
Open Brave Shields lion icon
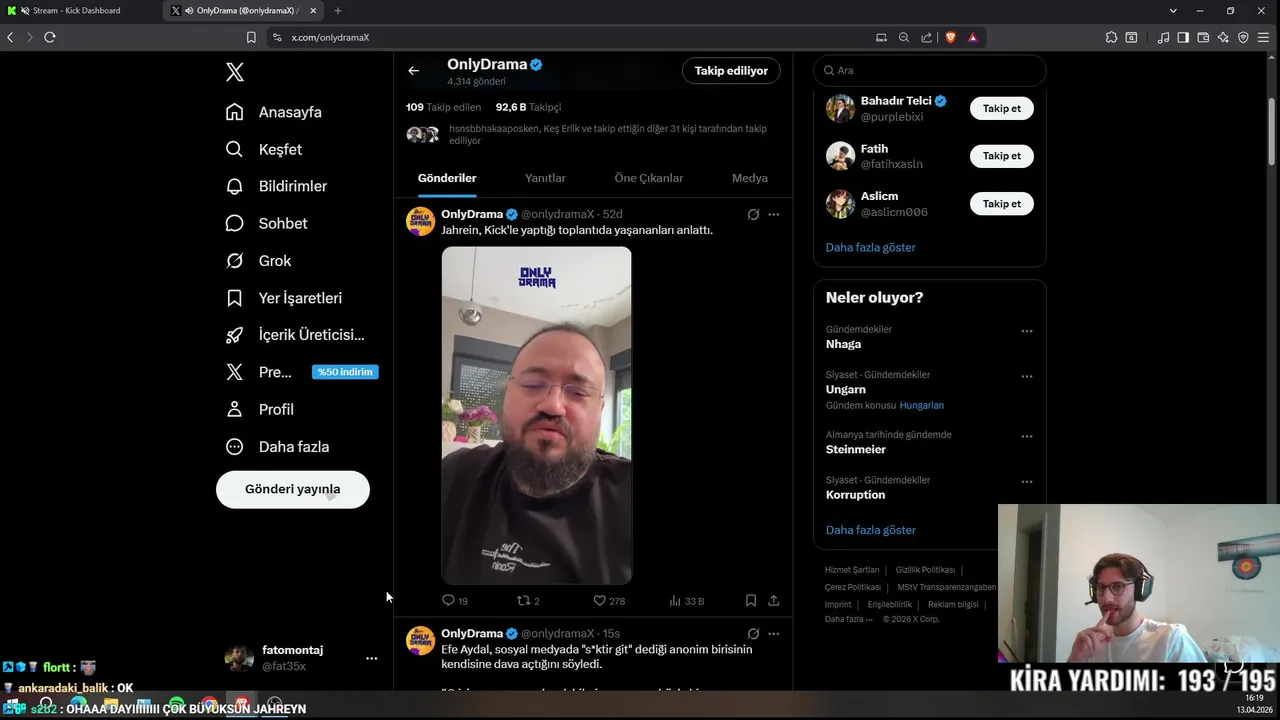click(950, 37)
